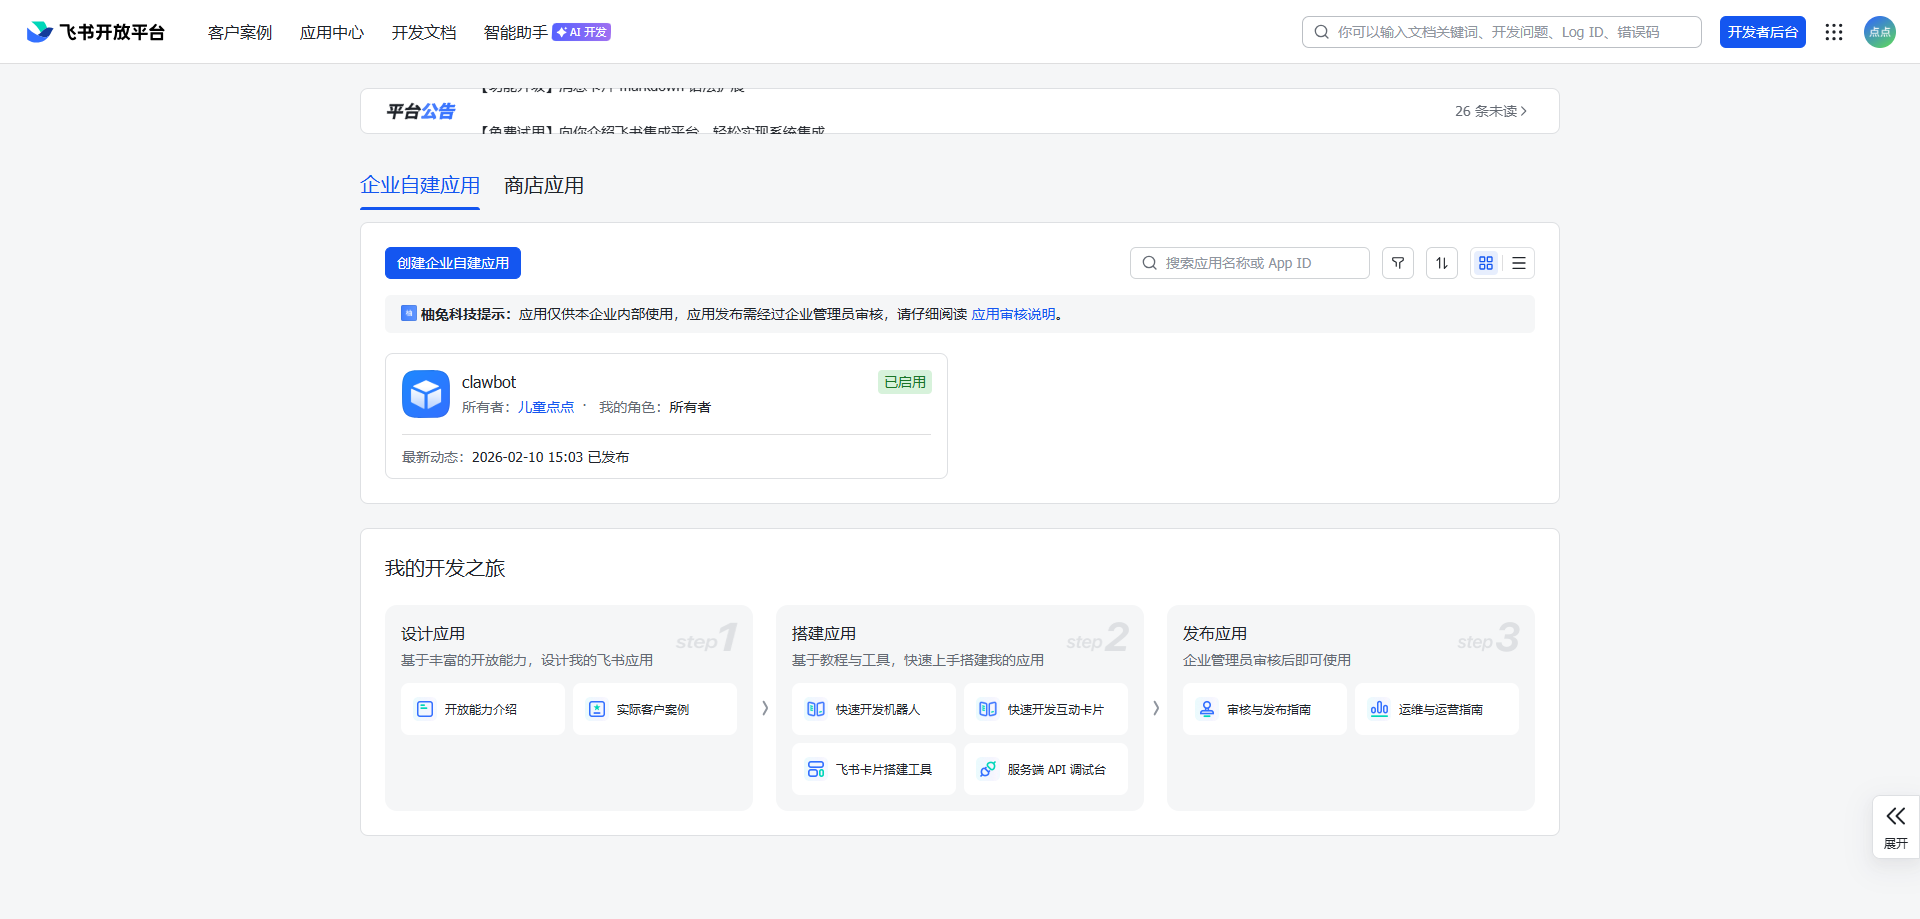The image size is (1920, 919).
Task: Click the magnifier icon in top search
Action: coord(1322,32)
